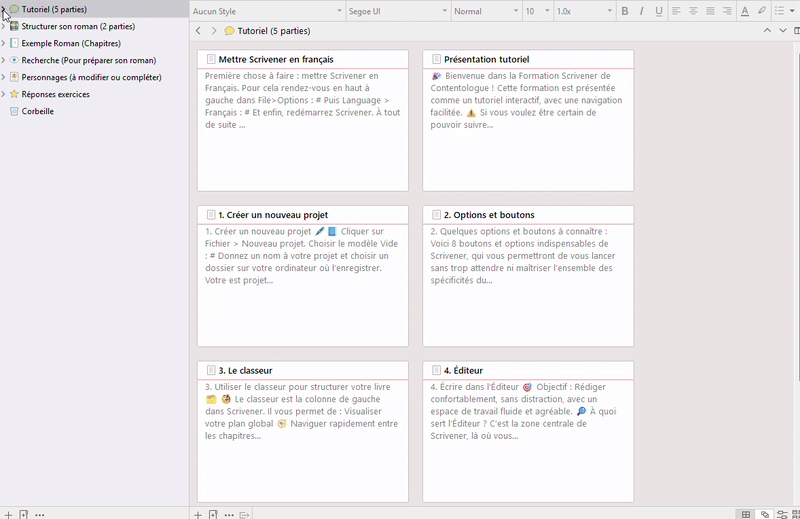Open binder footer more options
The height and width of the screenshot is (519, 800).
40,514
